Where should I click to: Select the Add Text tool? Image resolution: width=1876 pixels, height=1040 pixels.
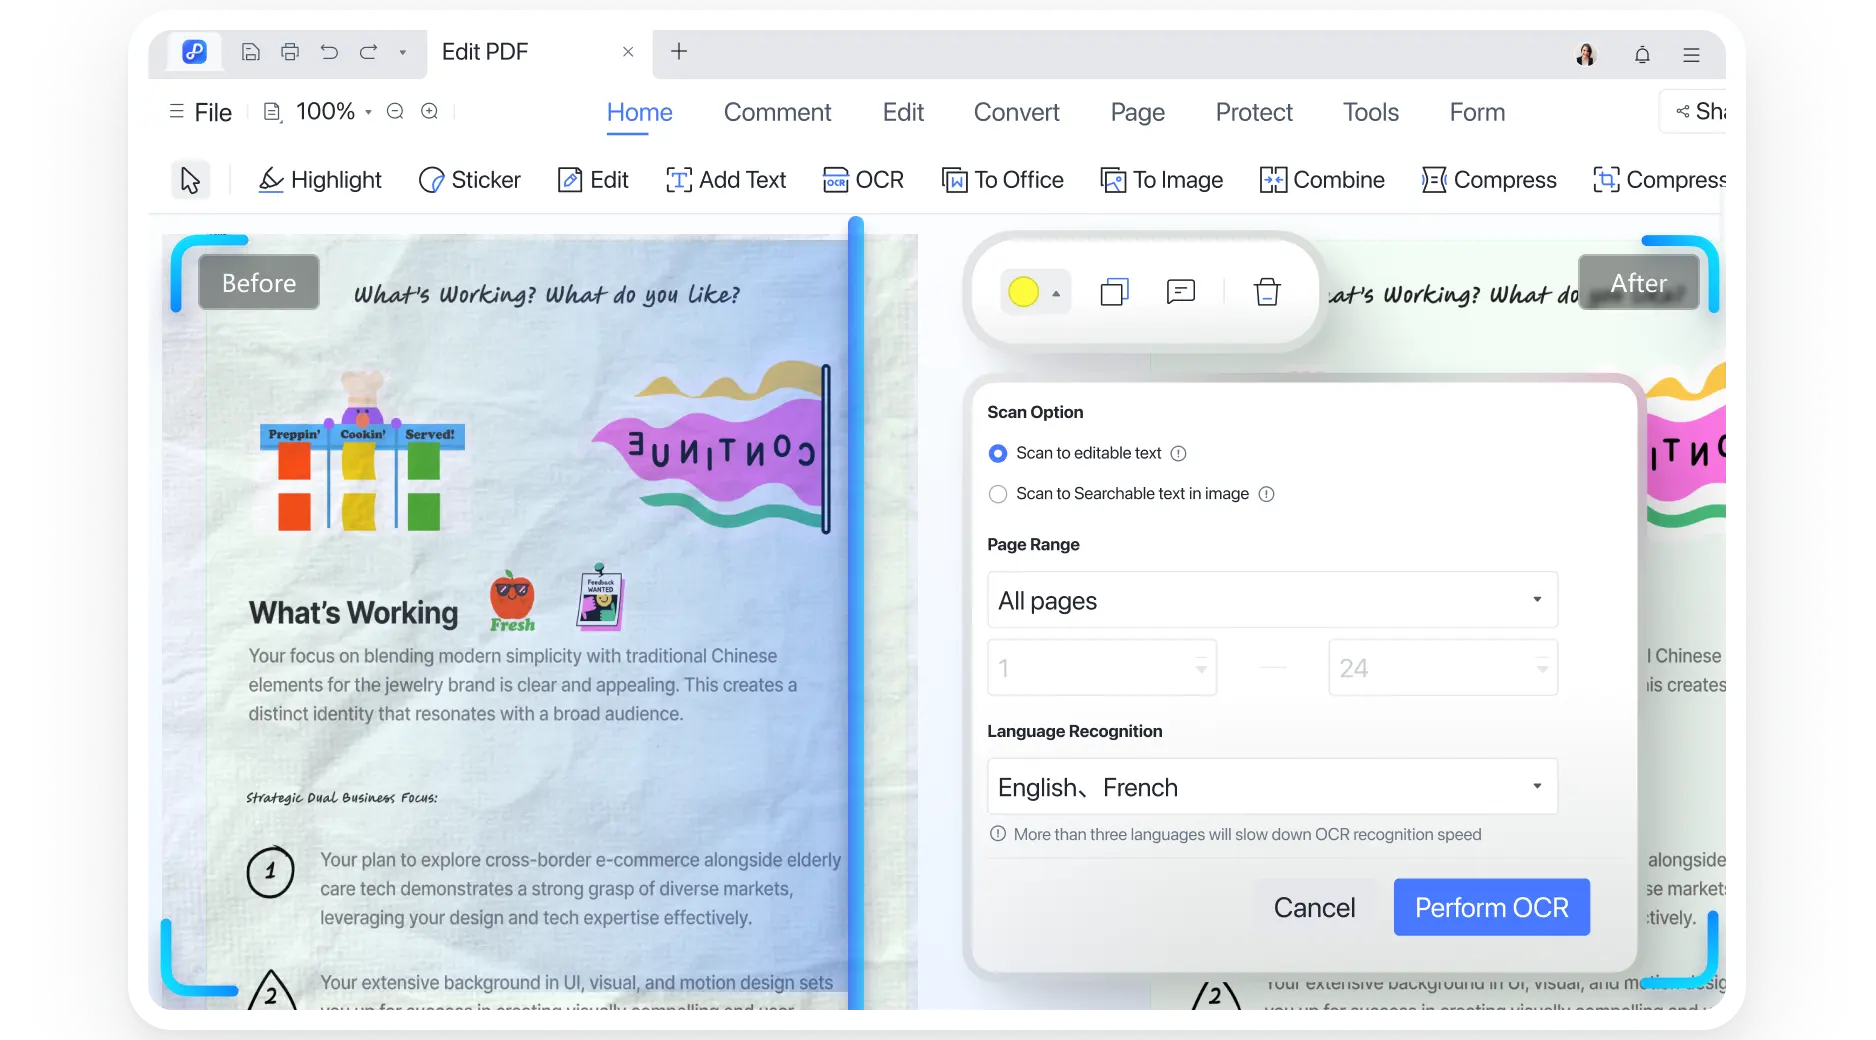click(x=726, y=180)
